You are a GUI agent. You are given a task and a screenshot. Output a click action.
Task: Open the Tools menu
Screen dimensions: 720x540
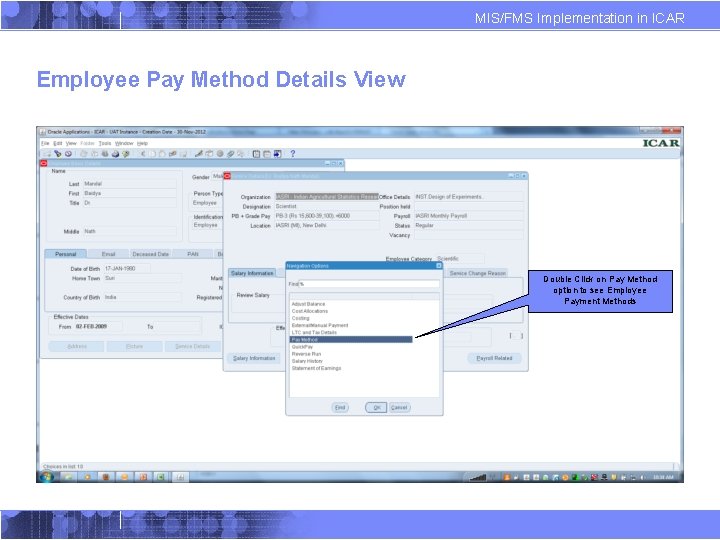(105, 143)
